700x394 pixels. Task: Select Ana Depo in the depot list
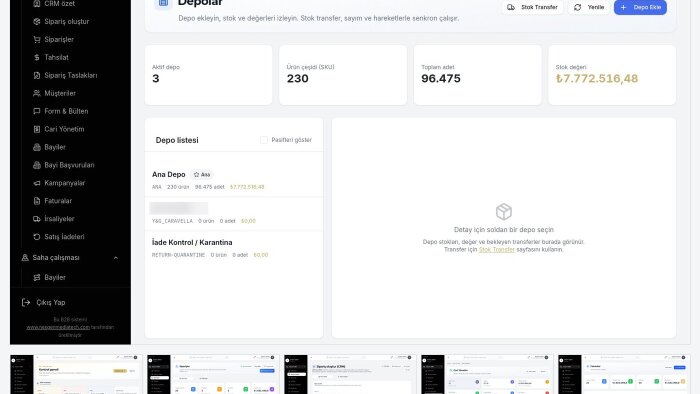point(234,180)
